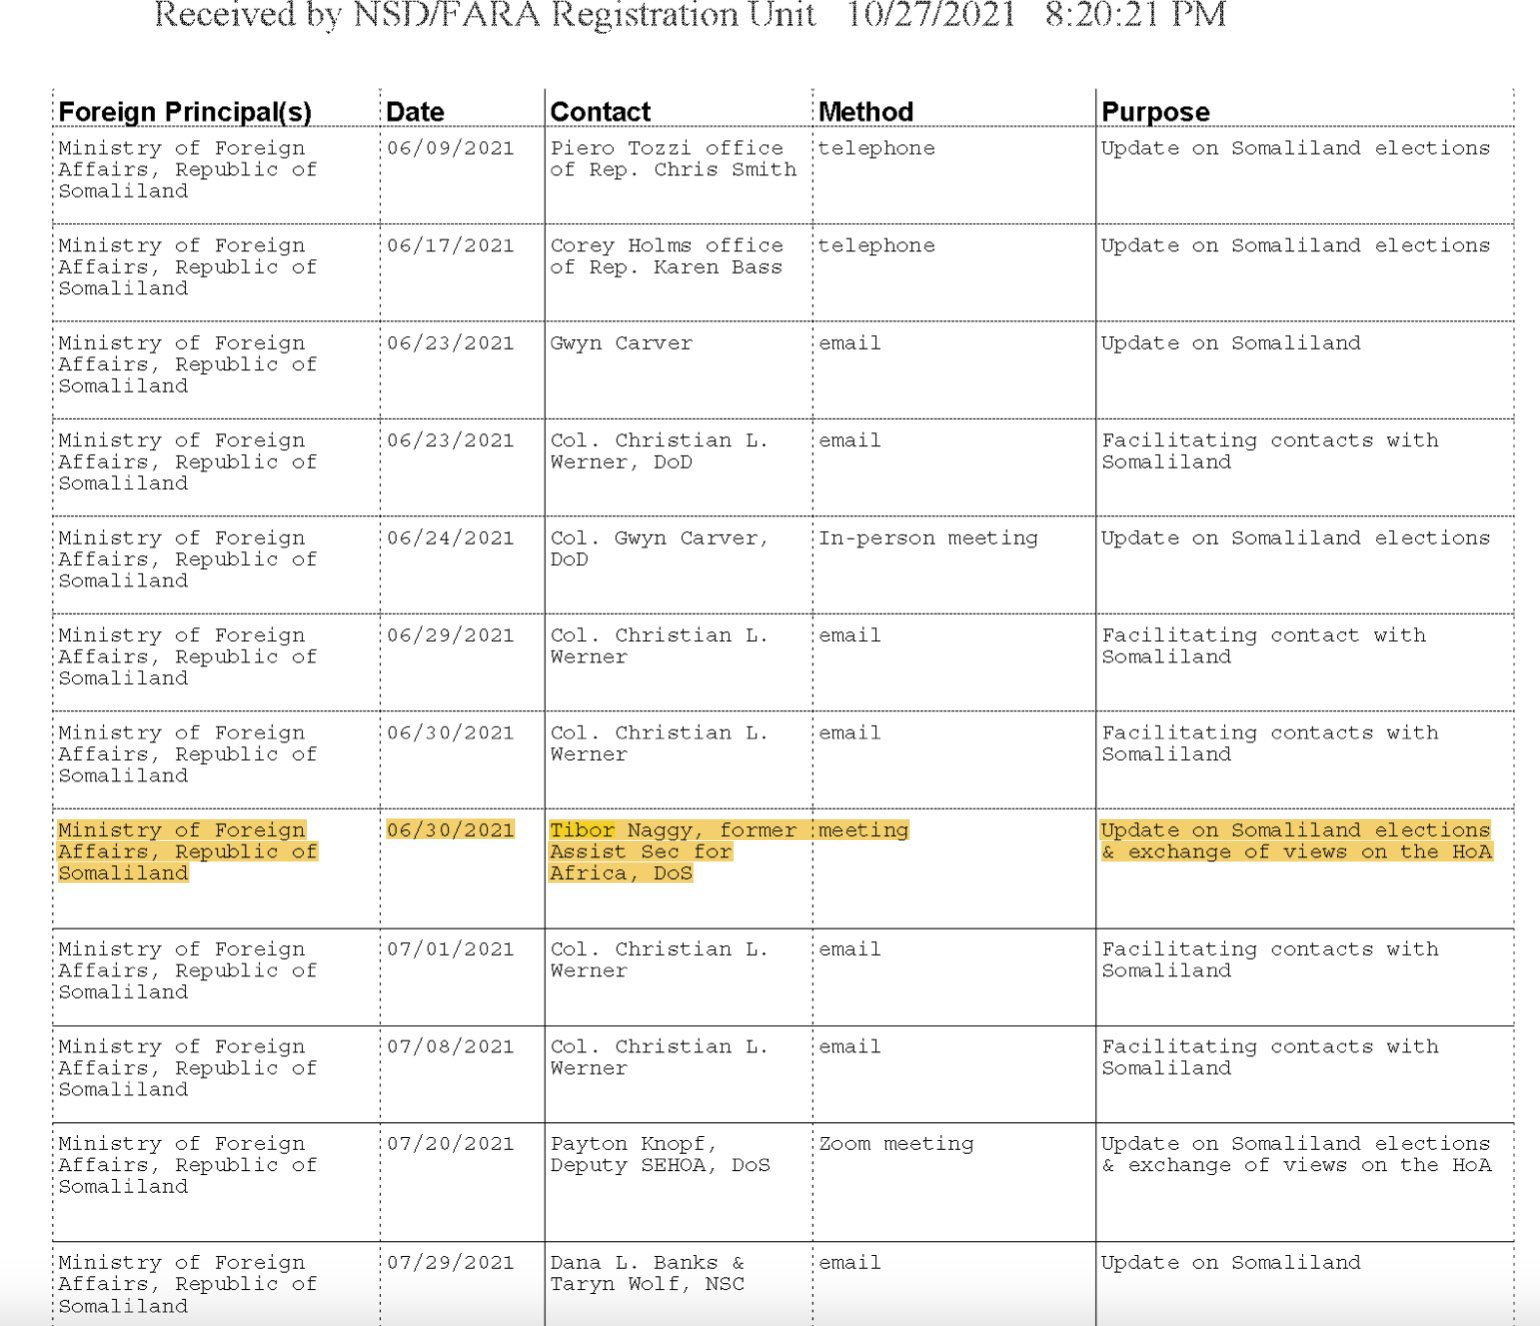Select the 06/23/2021 date beside 'Werner, DoD'
The width and height of the screenshot is (1540, 1326).
coord(450,441)
